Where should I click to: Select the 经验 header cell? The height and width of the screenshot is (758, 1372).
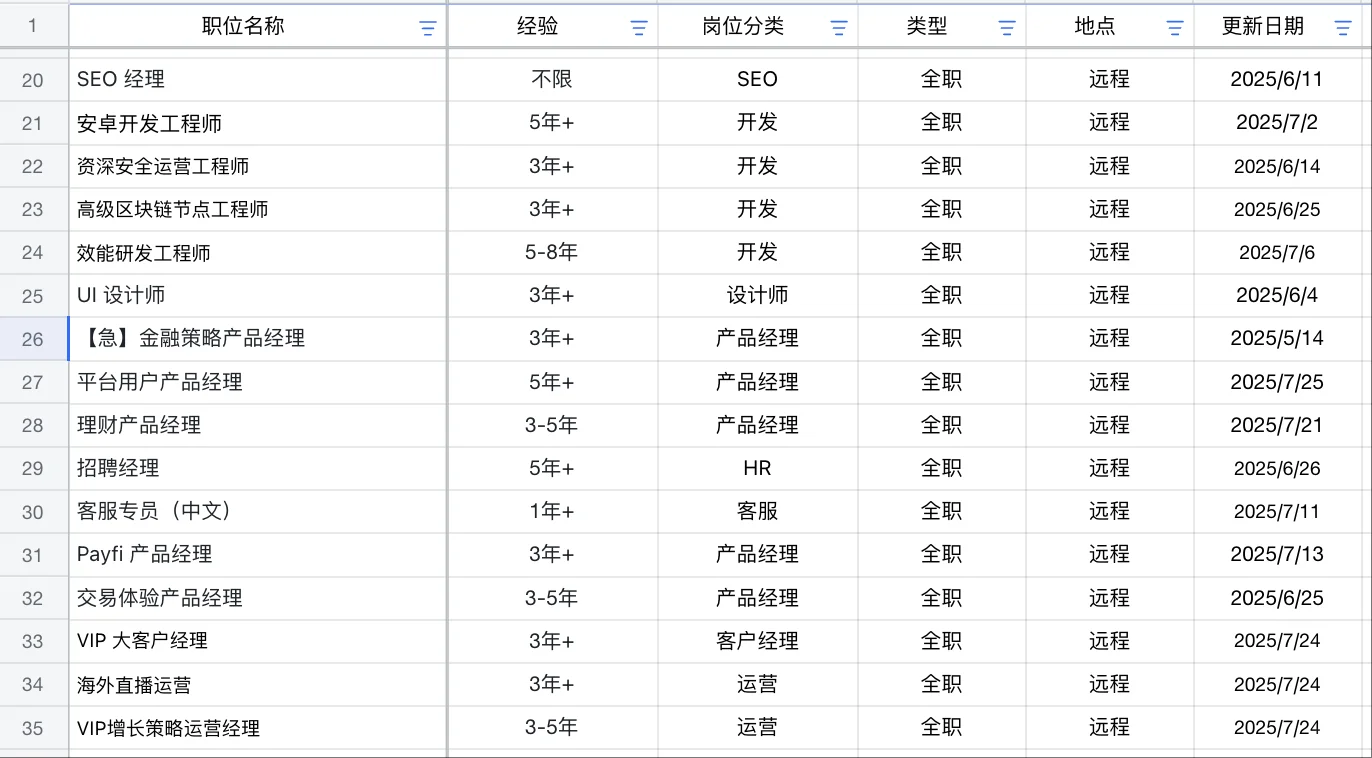click(553, 26)
